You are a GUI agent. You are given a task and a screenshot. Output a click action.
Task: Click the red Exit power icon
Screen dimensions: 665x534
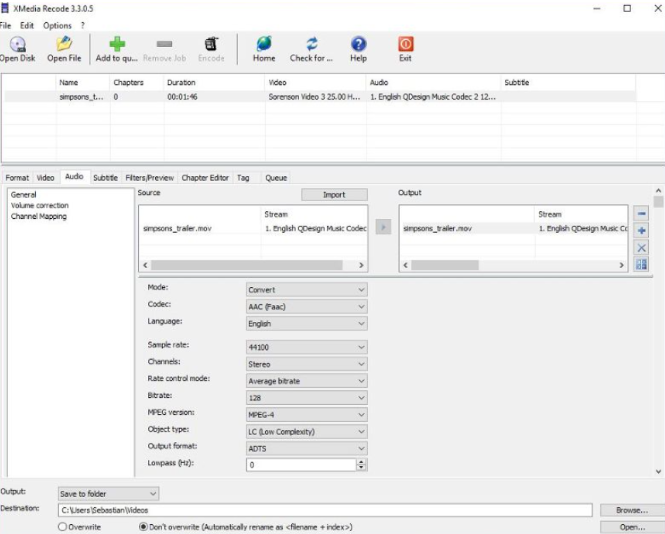coord(405,45)
